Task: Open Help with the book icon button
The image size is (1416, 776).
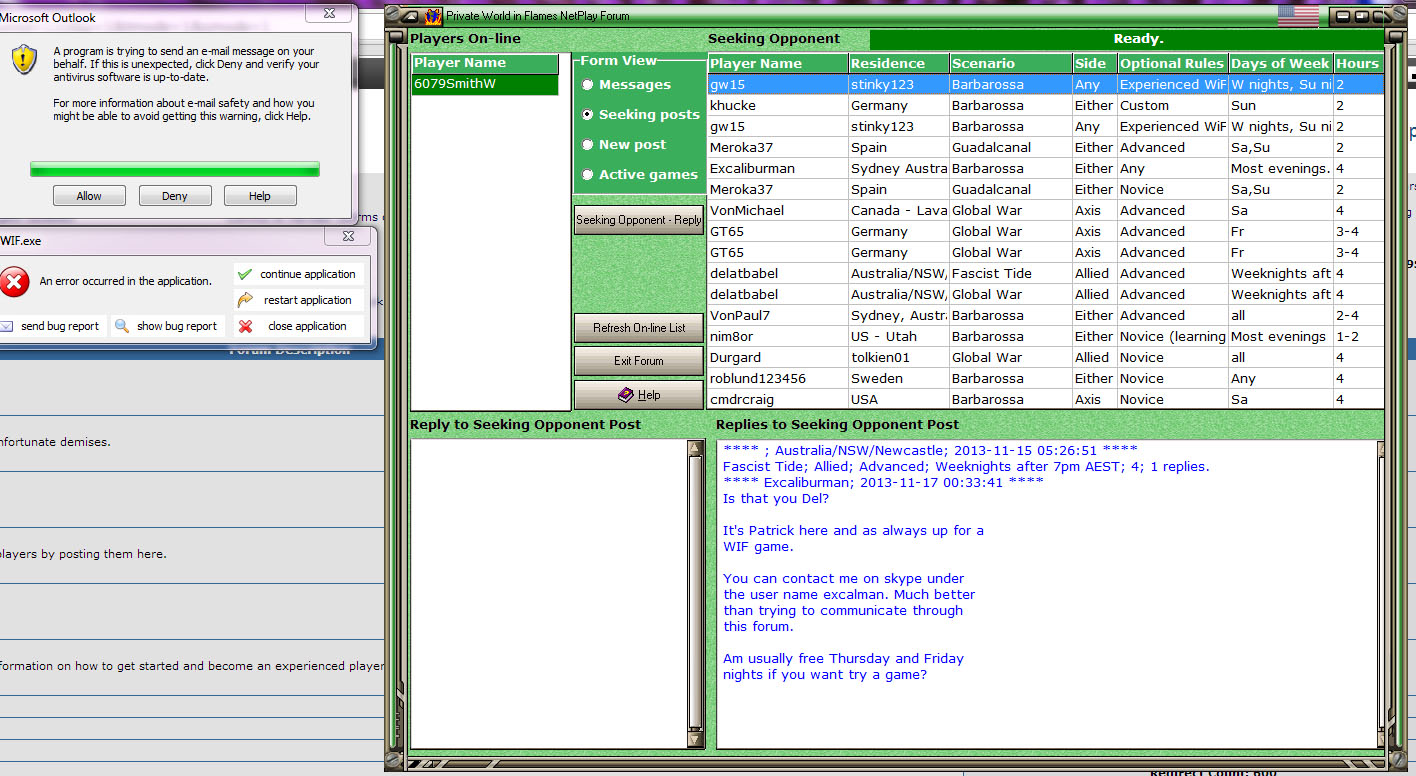Action: (x=639, y=395)
